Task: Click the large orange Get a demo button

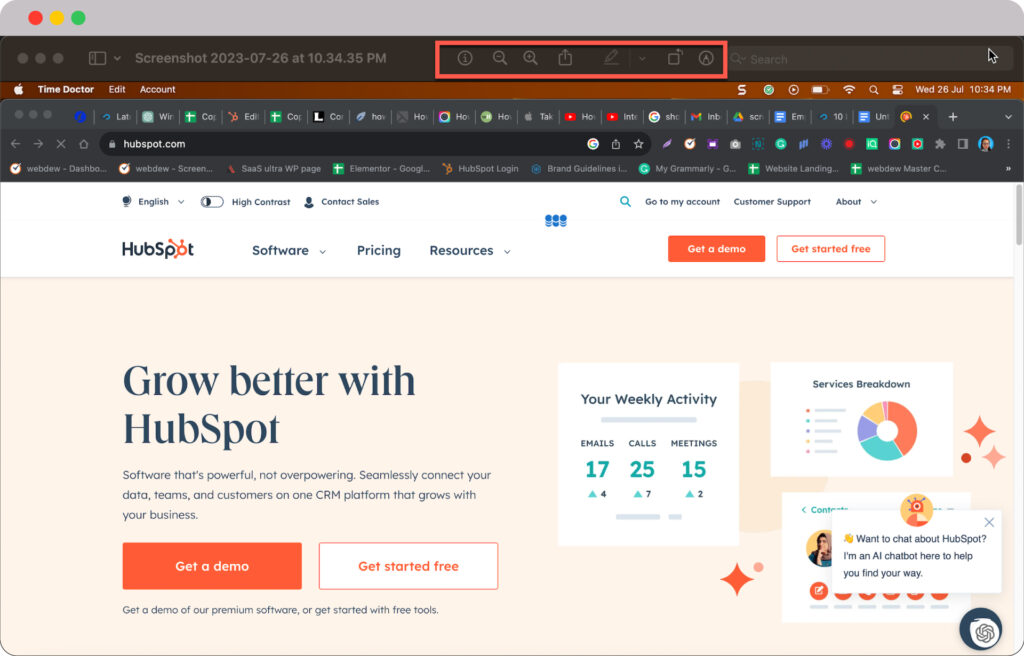Action: (212, 566)
